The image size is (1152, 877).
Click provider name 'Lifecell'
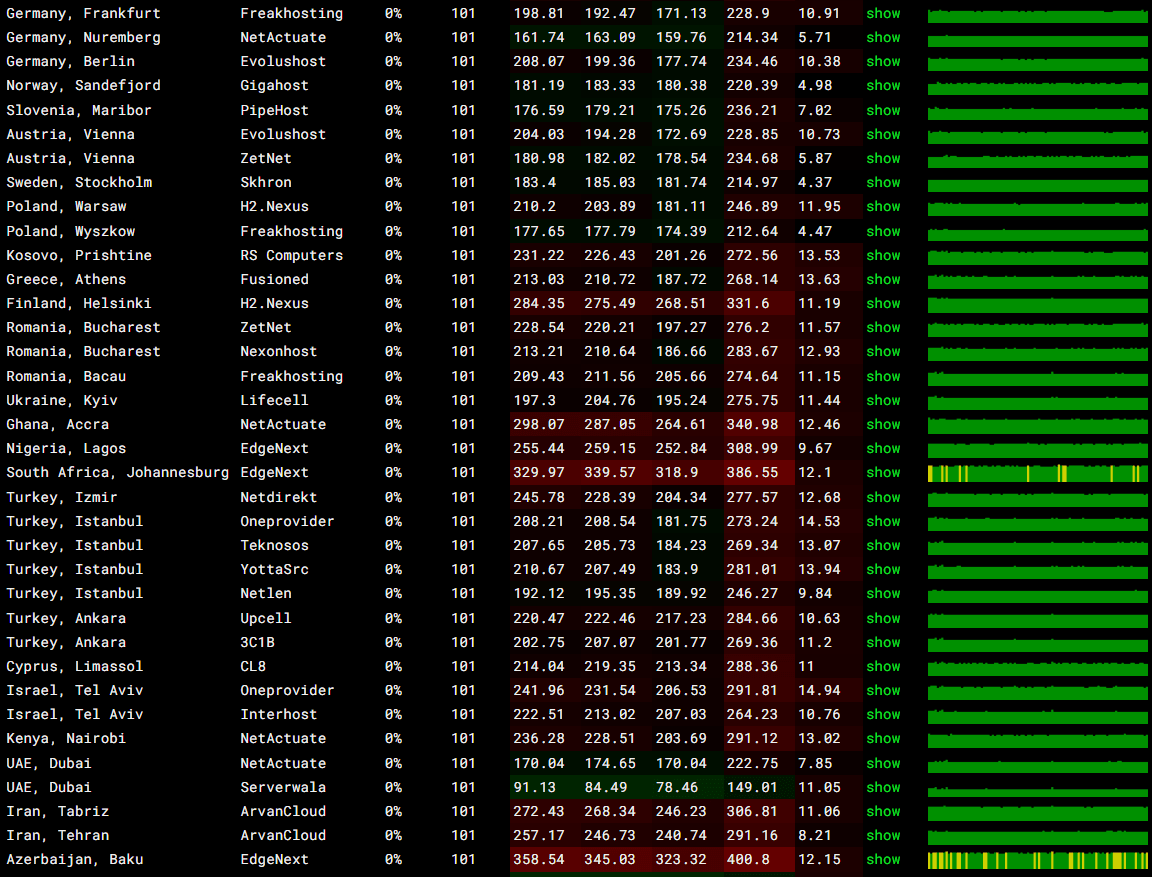274,400
